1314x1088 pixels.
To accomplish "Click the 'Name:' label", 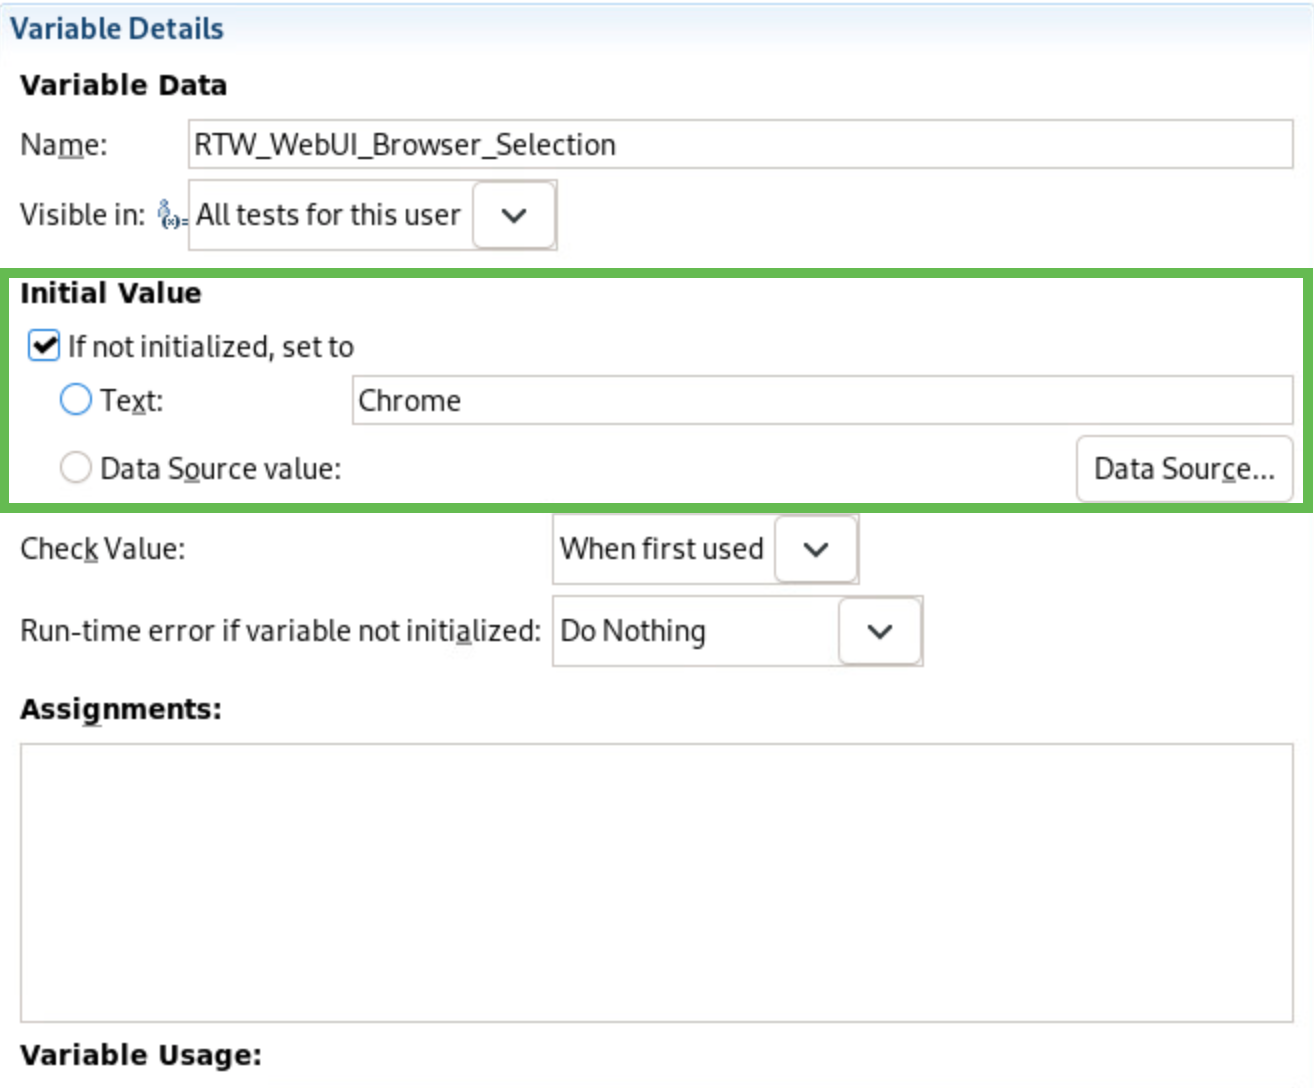I will pyautogui.click(x=64, y=145).
